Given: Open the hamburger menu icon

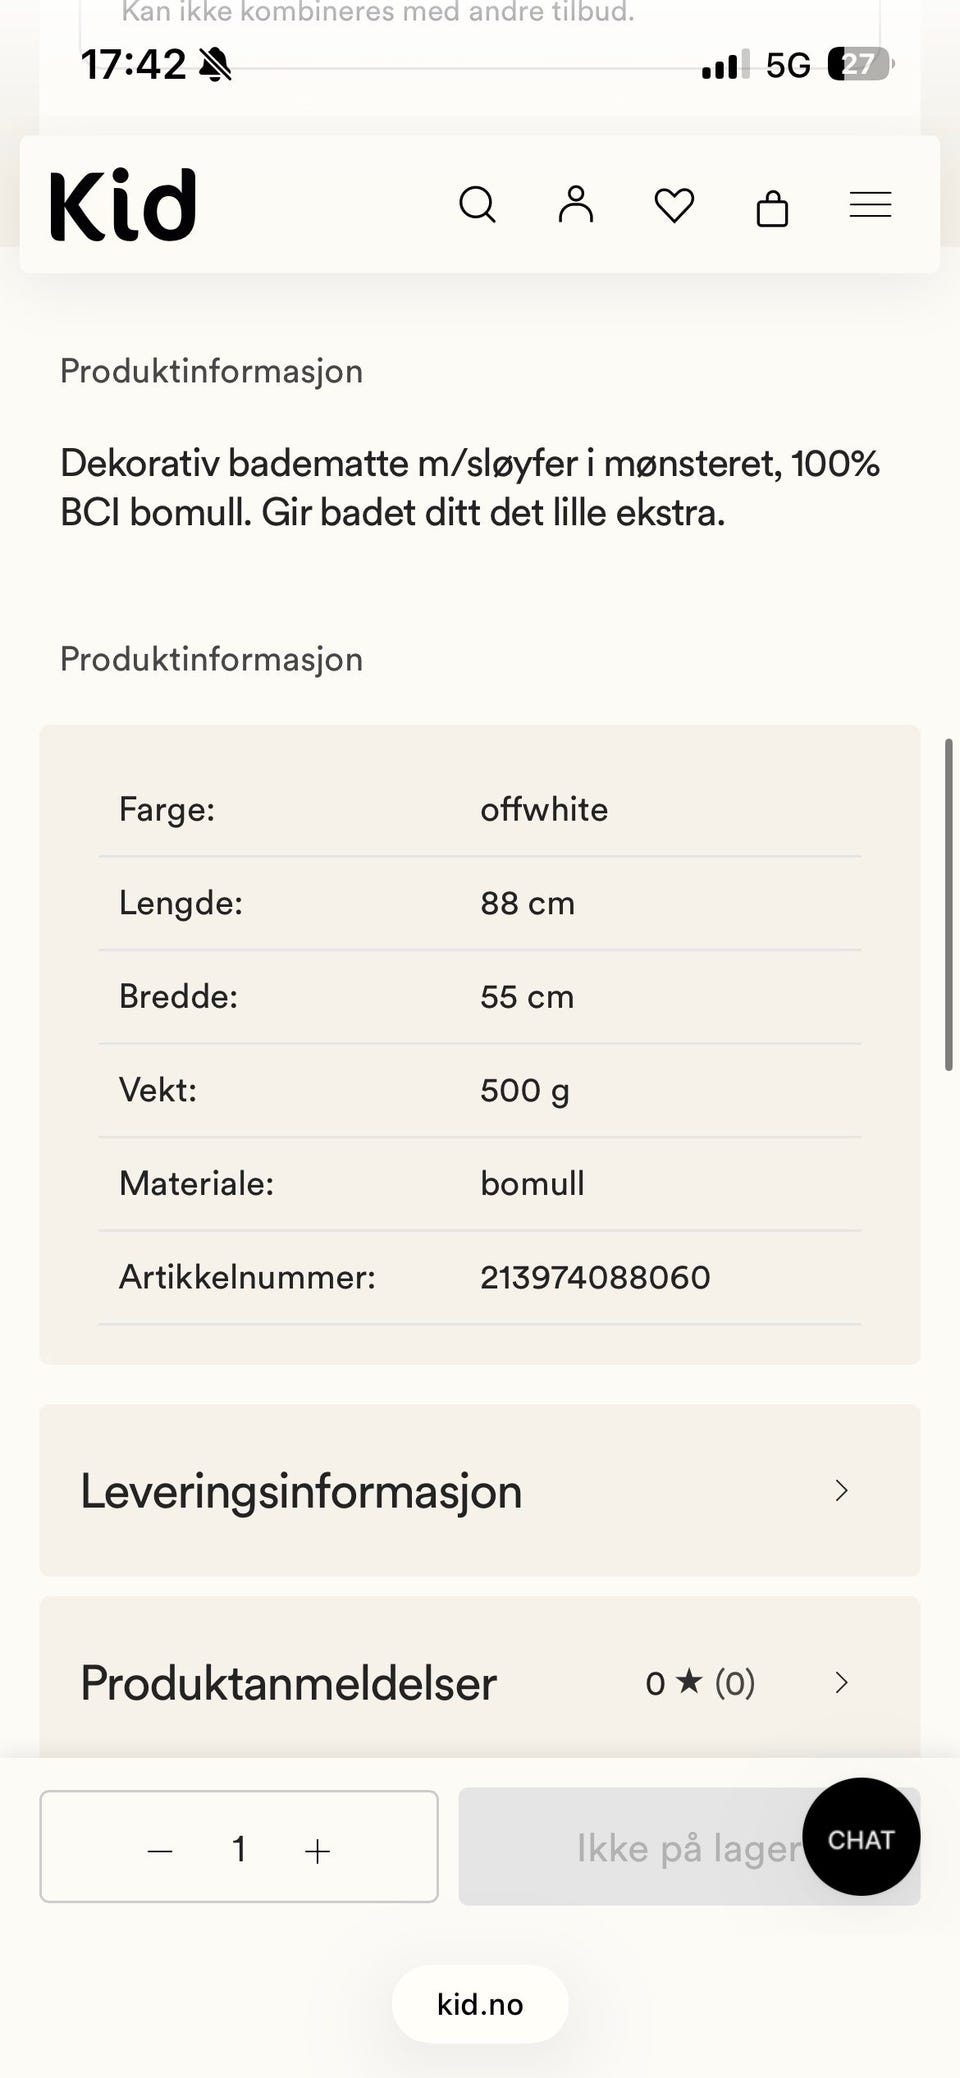Looking at the screenshot, I should tap(870, 205).
